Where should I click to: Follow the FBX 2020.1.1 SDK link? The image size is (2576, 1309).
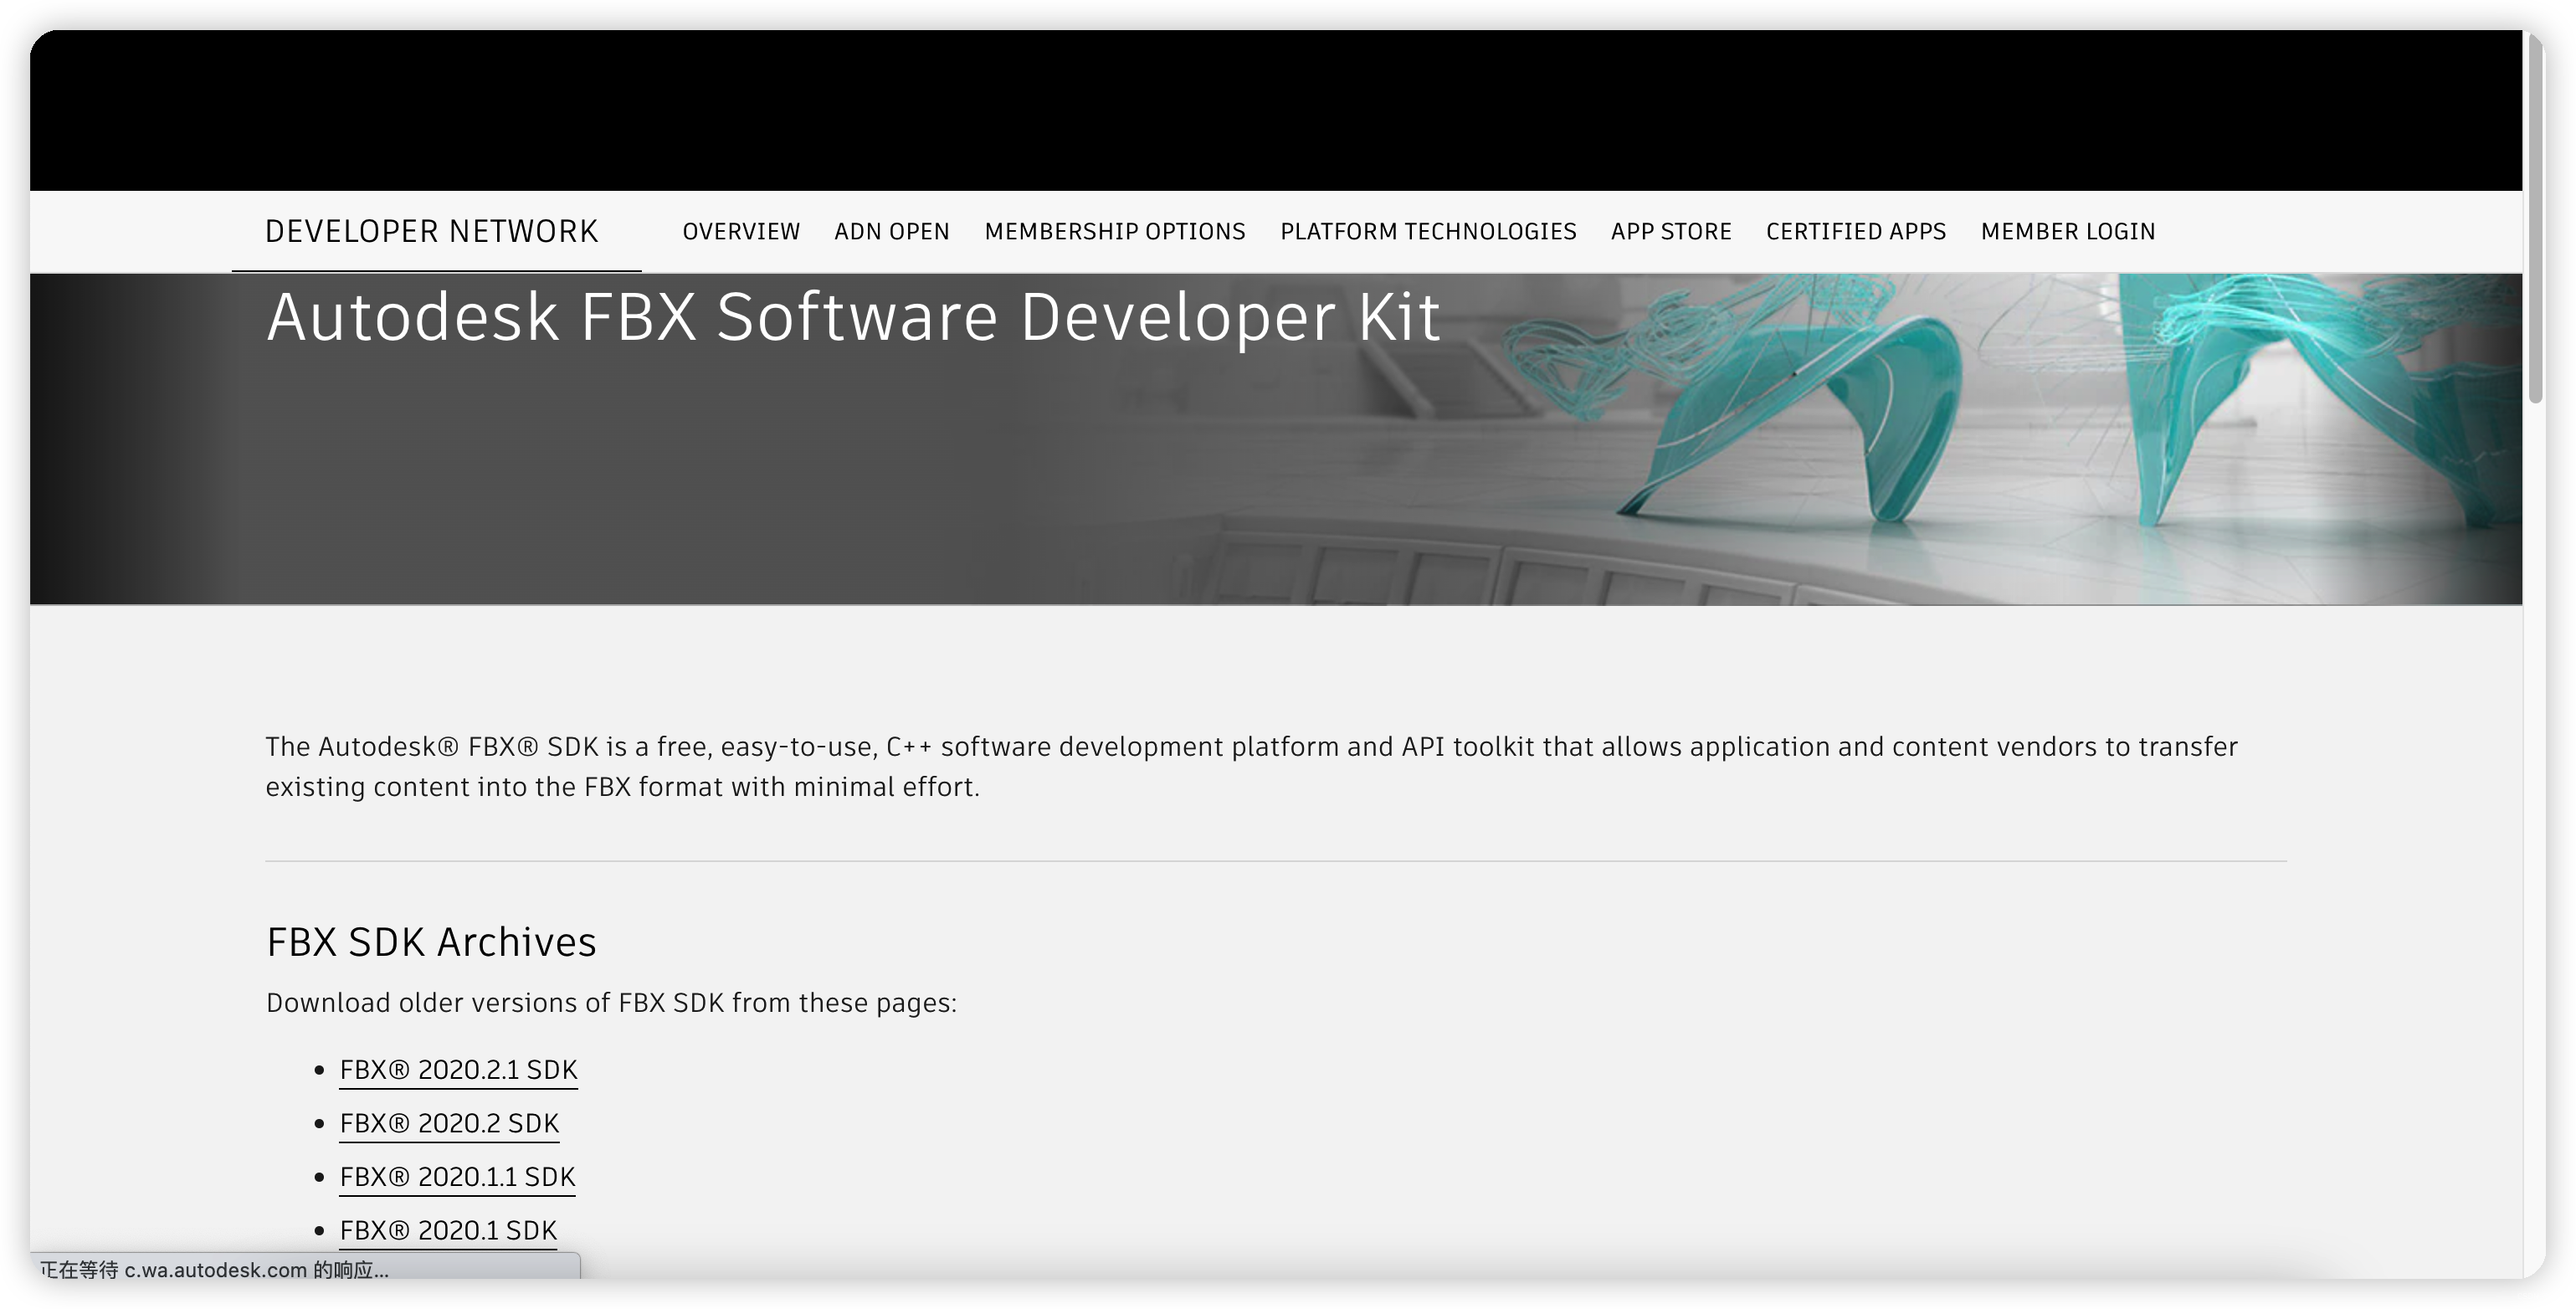click(457, 1177)
